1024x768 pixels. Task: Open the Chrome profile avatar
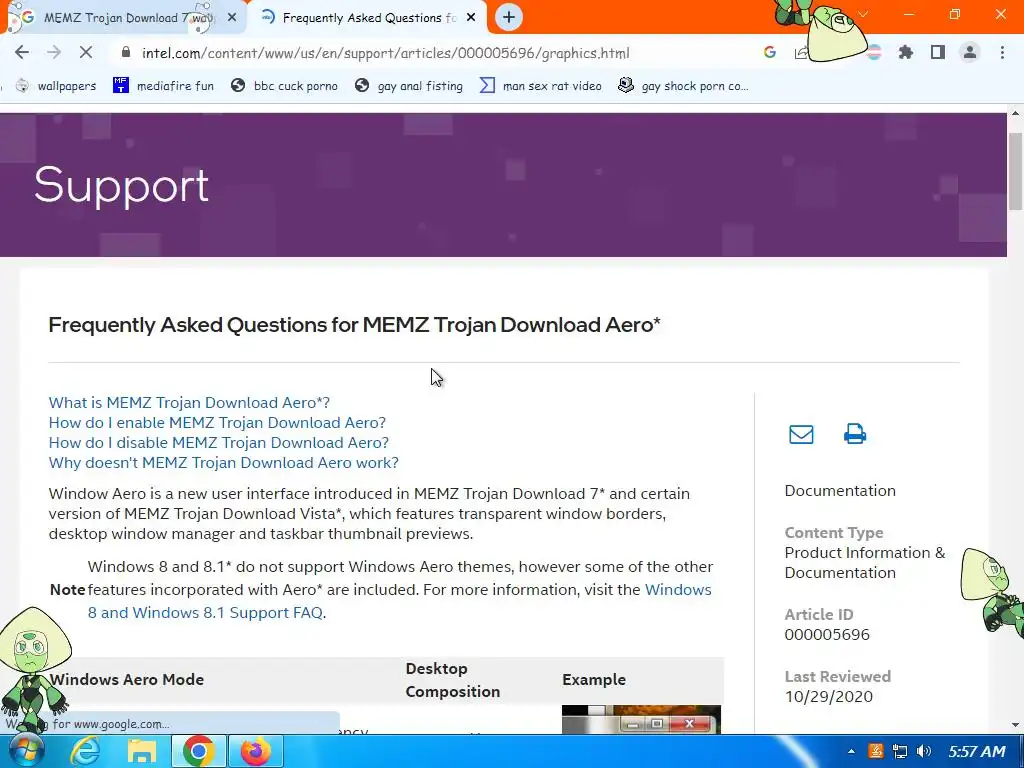pyautogui.click(x=970, y=52)
